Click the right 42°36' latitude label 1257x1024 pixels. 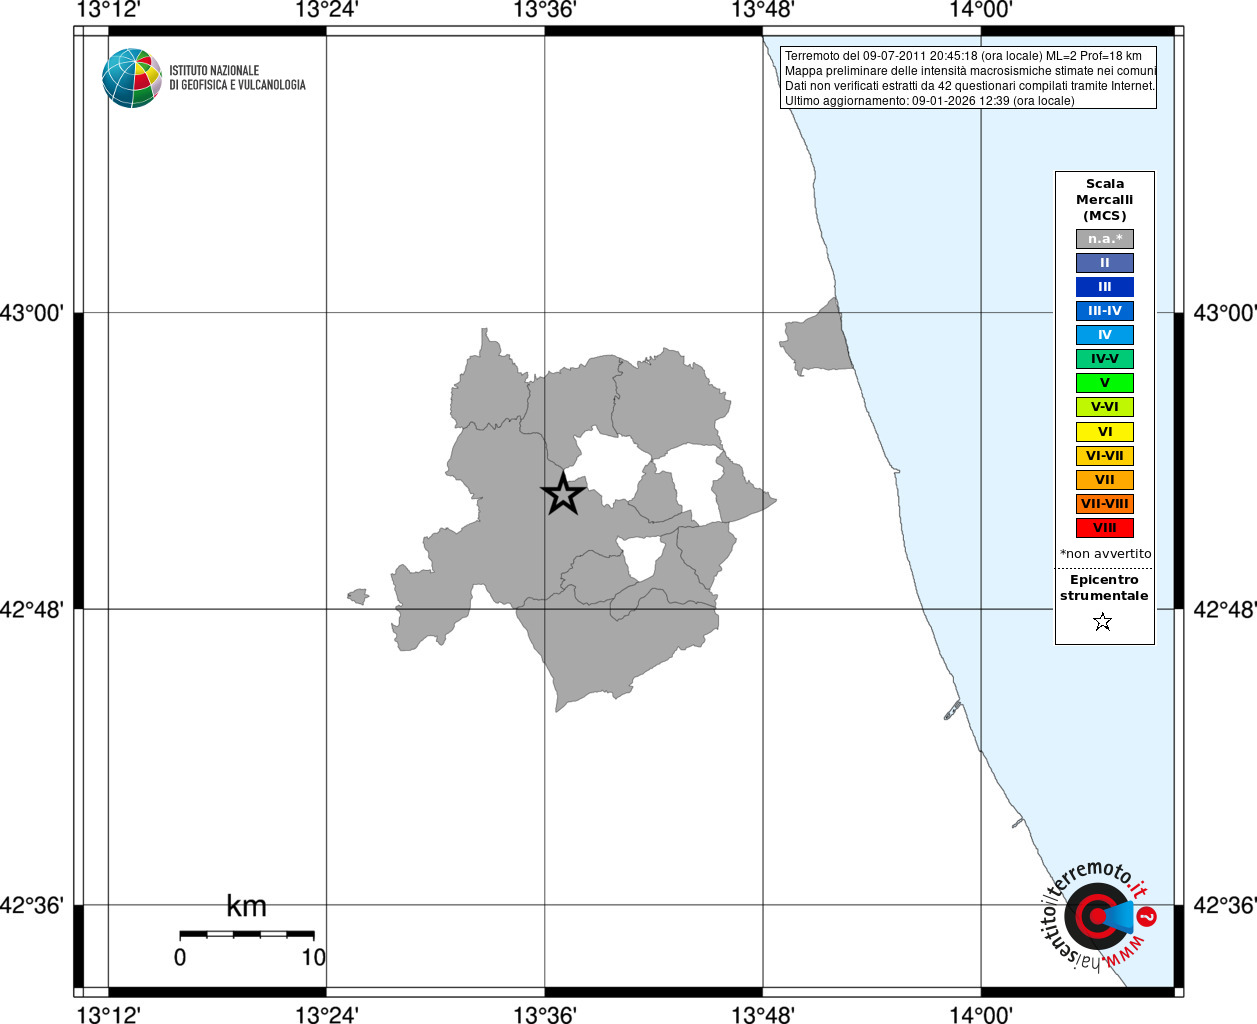pos(1225,905)
